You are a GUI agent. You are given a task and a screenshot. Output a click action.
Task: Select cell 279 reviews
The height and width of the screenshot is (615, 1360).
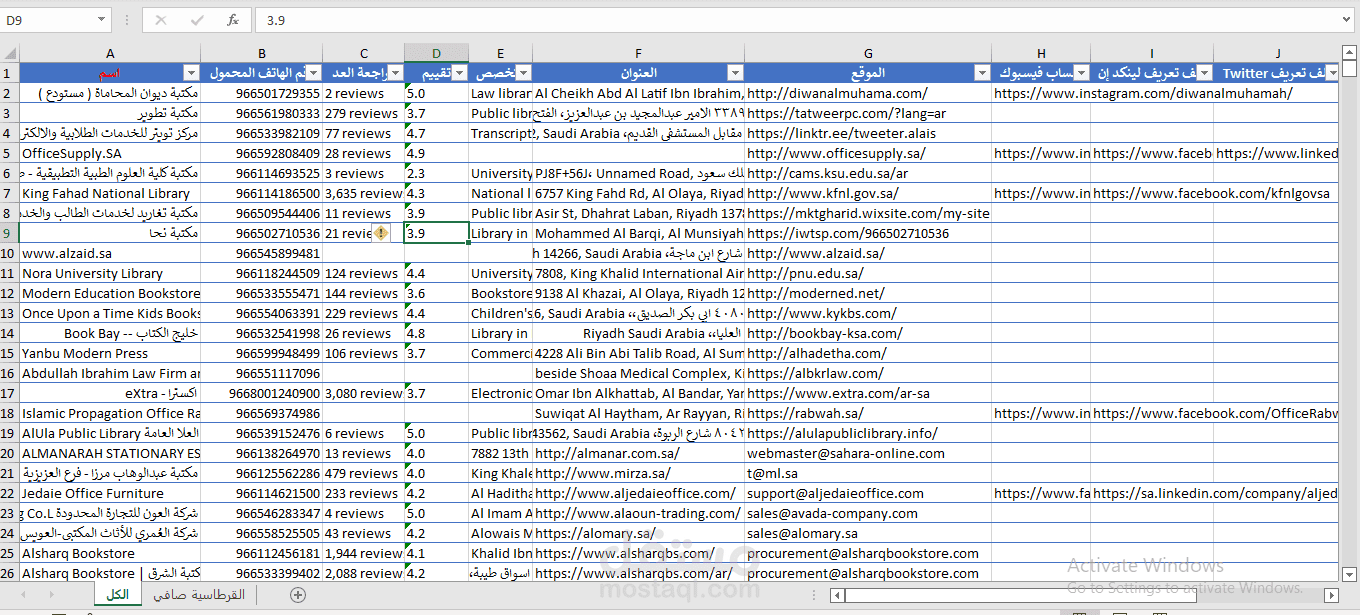click(x=361, y=113)
